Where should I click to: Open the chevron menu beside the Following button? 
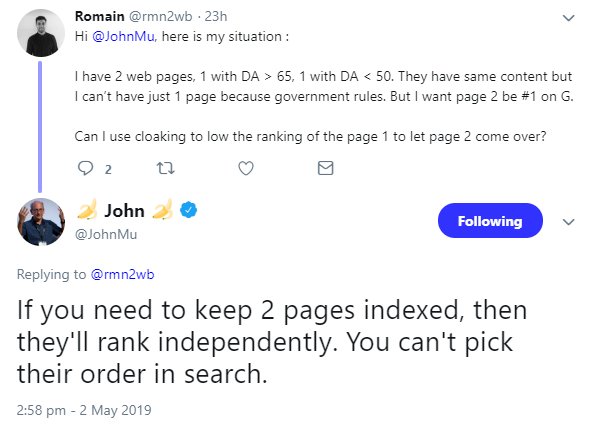tap(569, 221)
